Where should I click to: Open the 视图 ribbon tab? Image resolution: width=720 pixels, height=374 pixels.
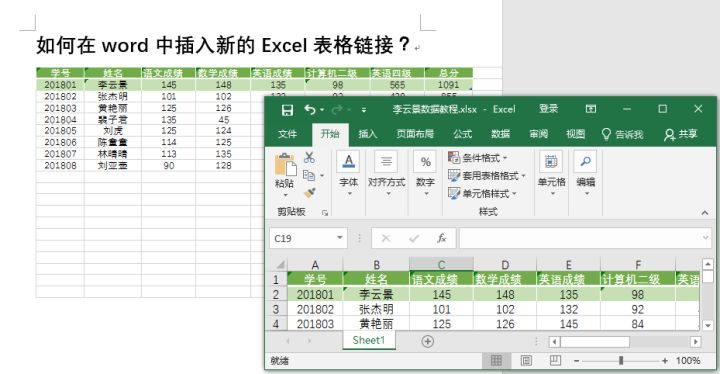click(575, 134)
